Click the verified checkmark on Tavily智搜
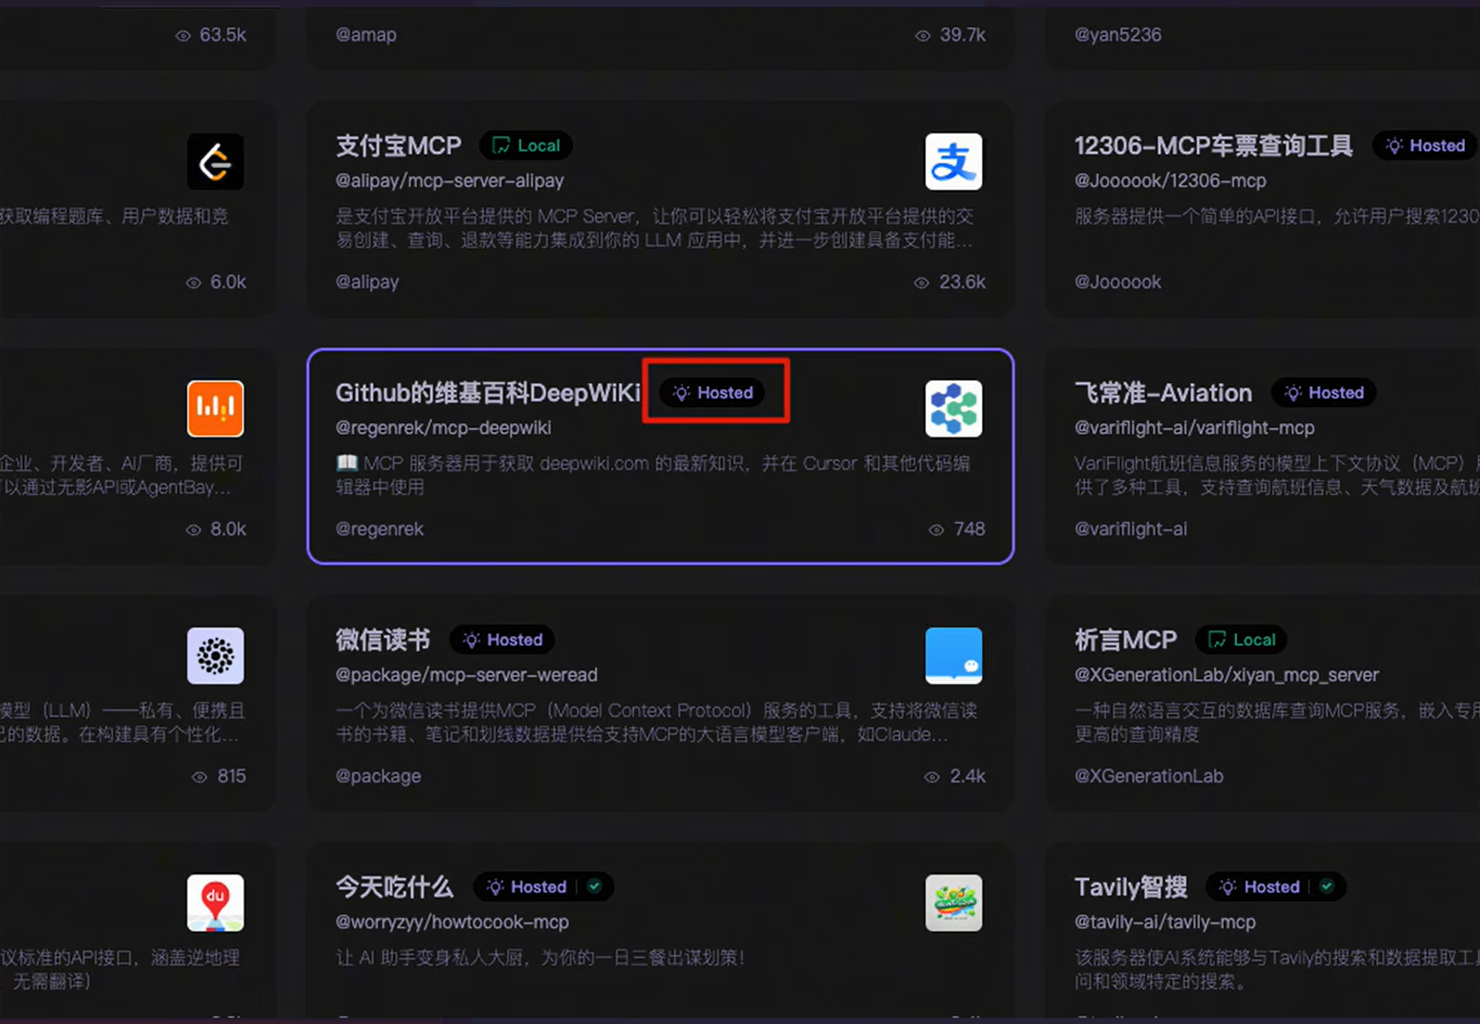 coord(1327,886)
